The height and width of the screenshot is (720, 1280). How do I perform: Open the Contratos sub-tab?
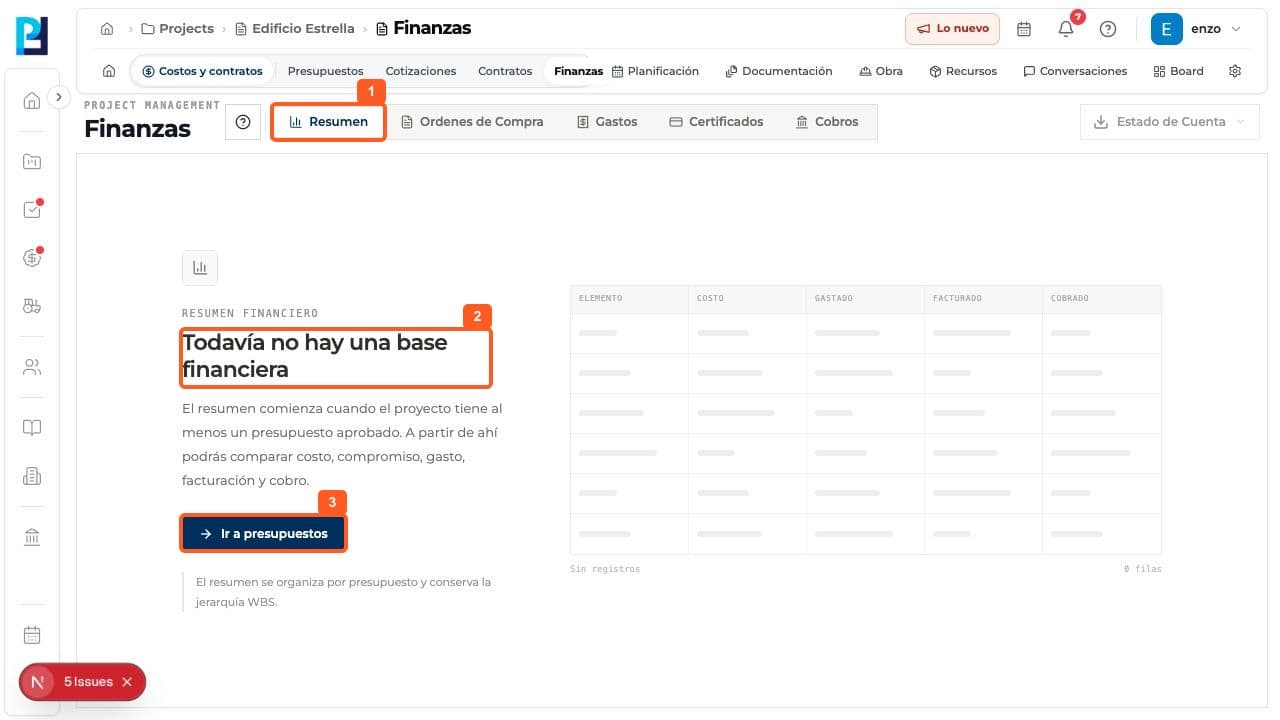(505, 71)
